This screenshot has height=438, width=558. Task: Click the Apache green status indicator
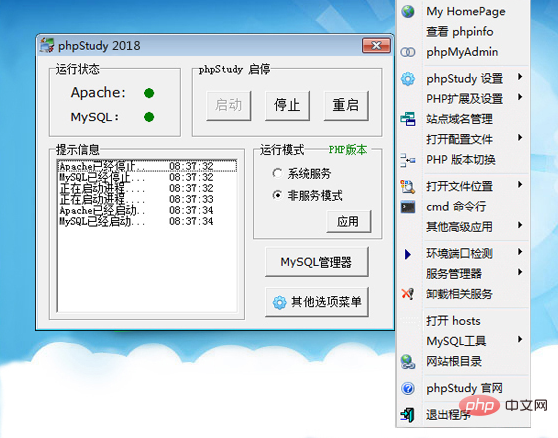149,93
